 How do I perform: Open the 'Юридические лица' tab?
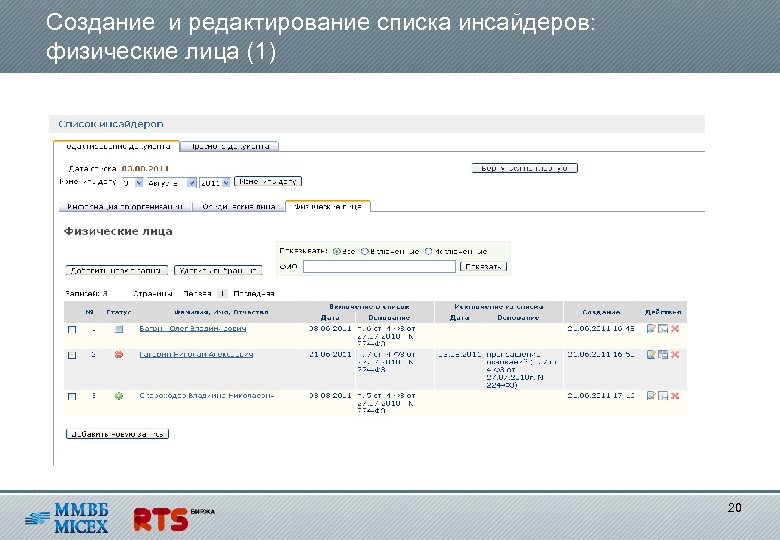[x=239, y=206]
